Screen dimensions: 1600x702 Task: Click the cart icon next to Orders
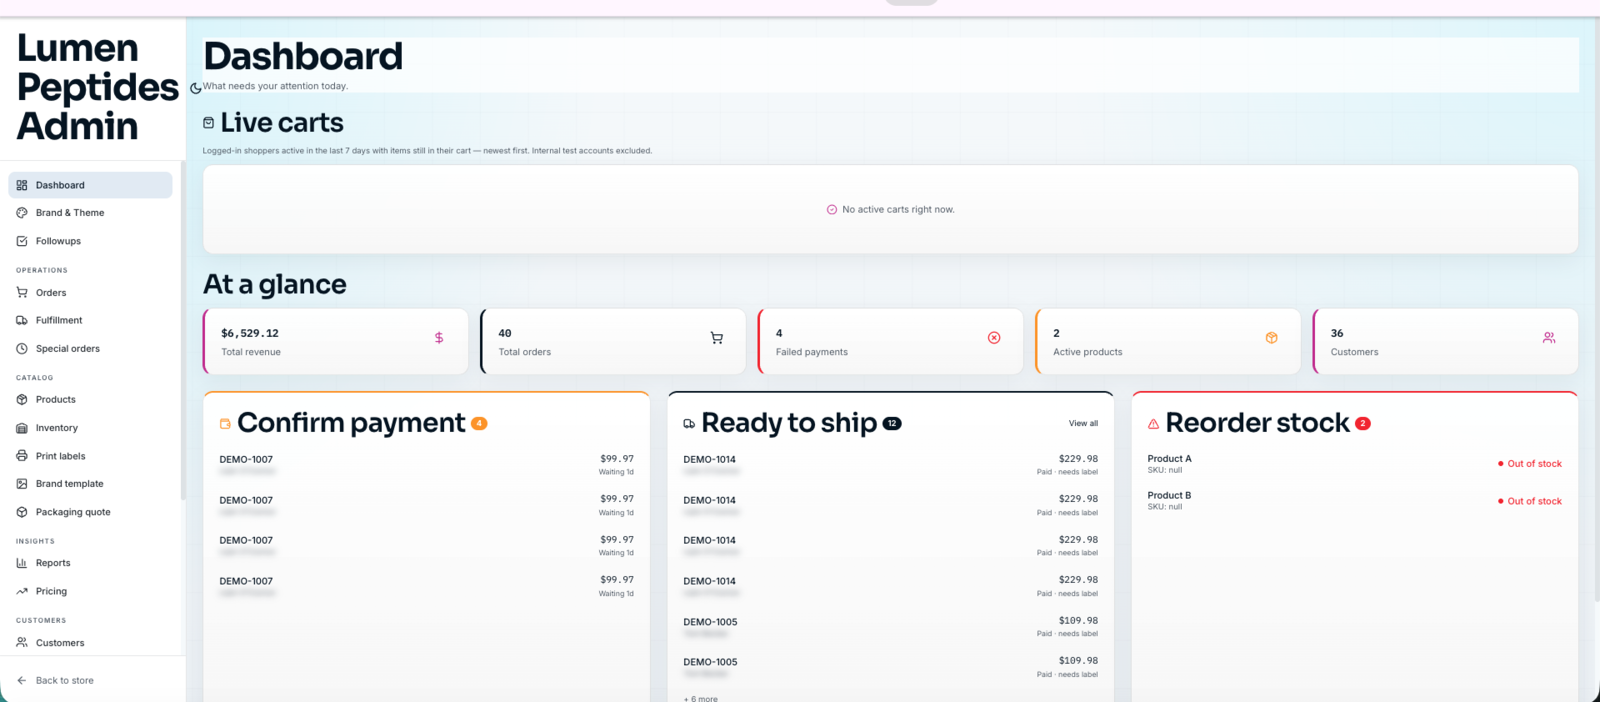22,293
